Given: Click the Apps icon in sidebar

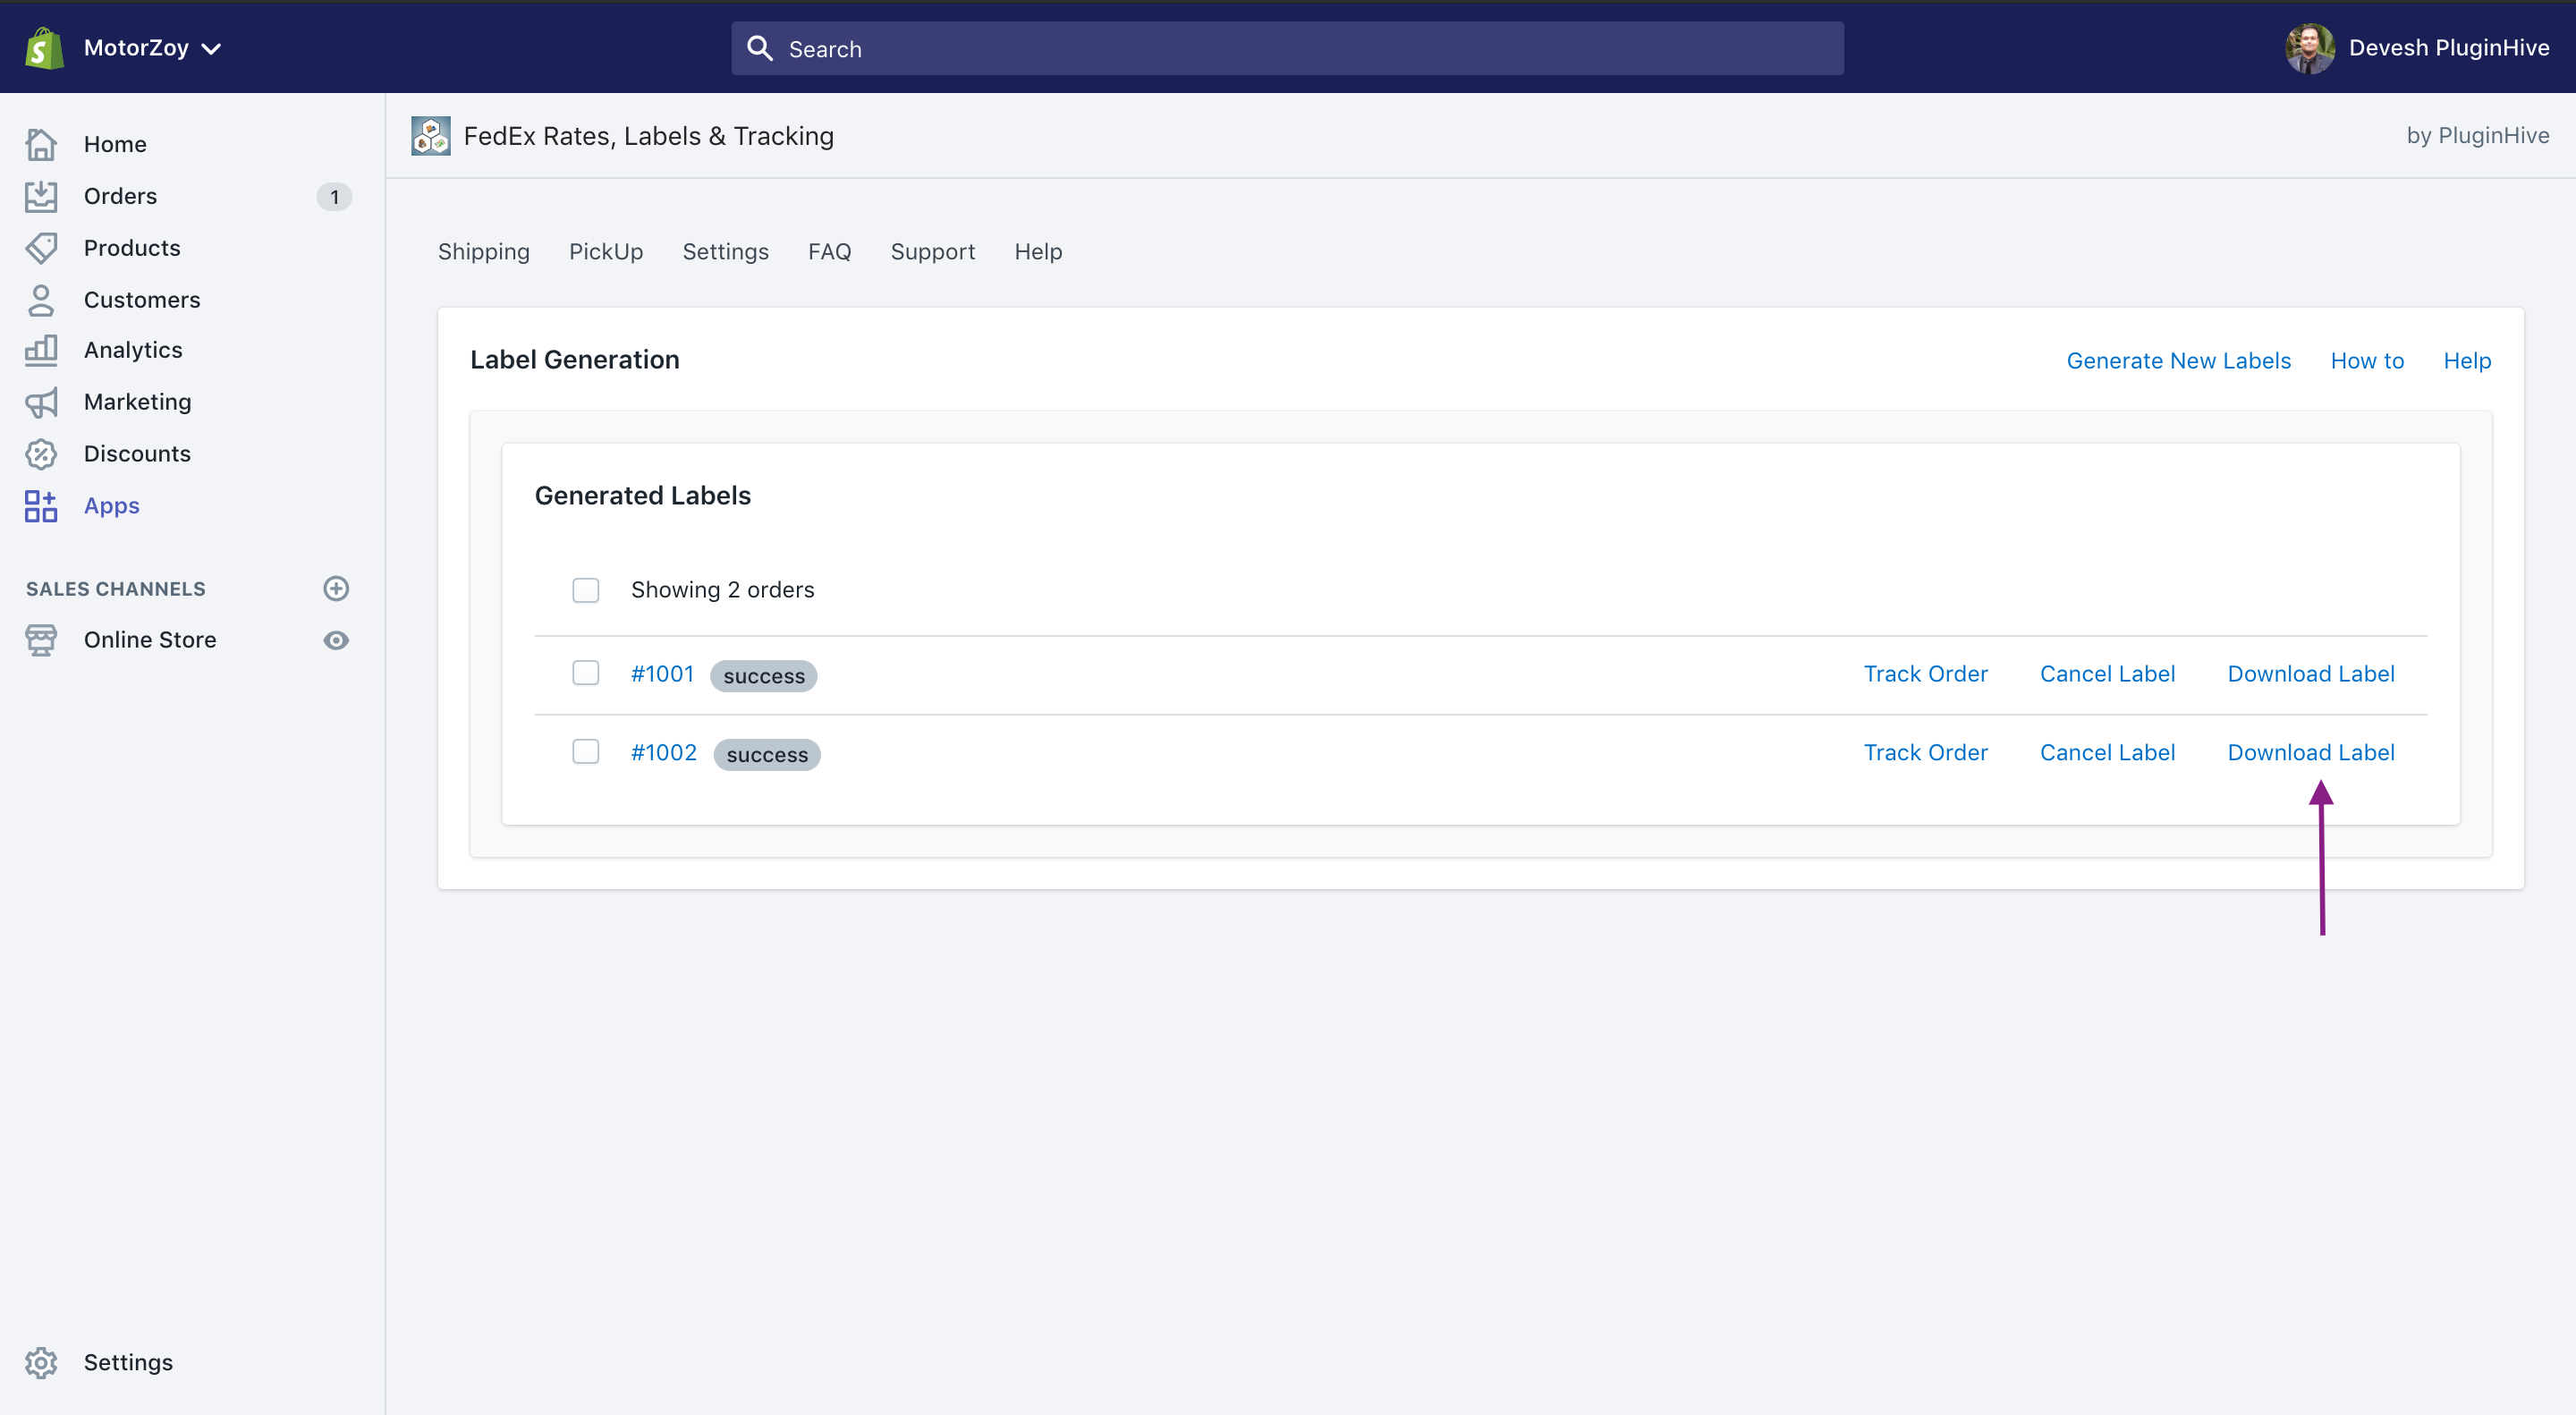Looking at the screenshot, I should 44,504.
